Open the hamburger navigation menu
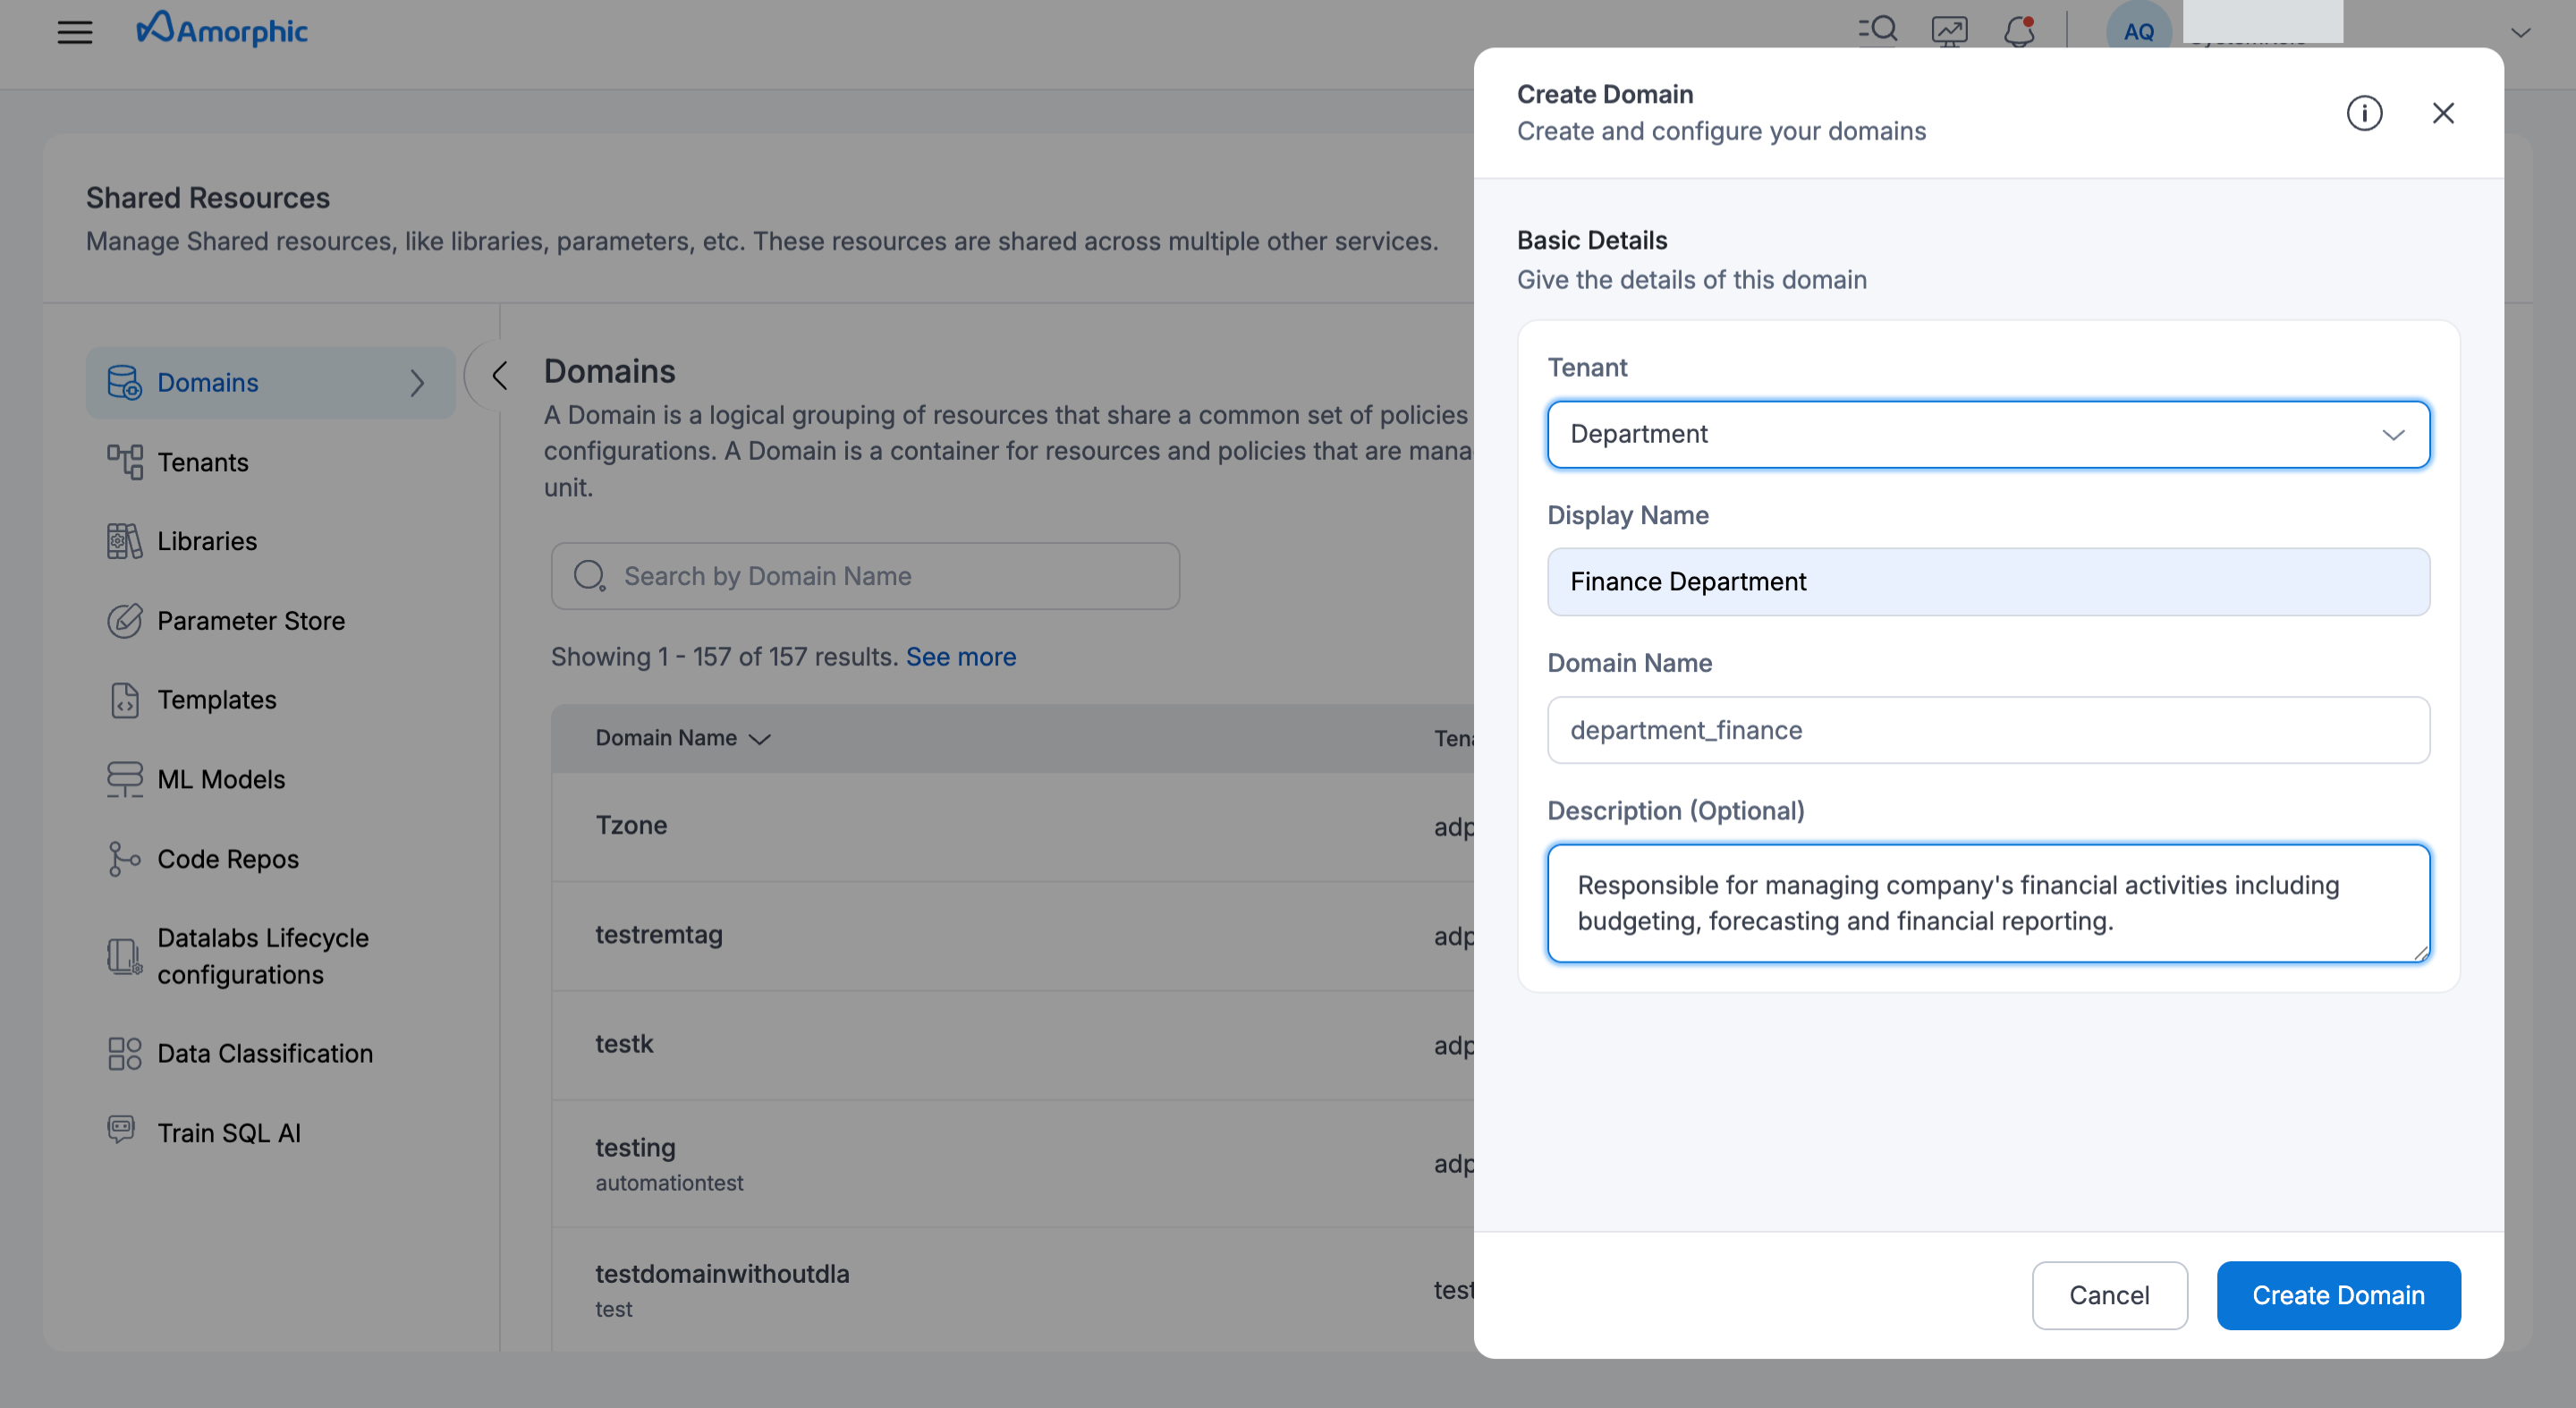The image size is (2576, 1408). click(x=75, y=32)
